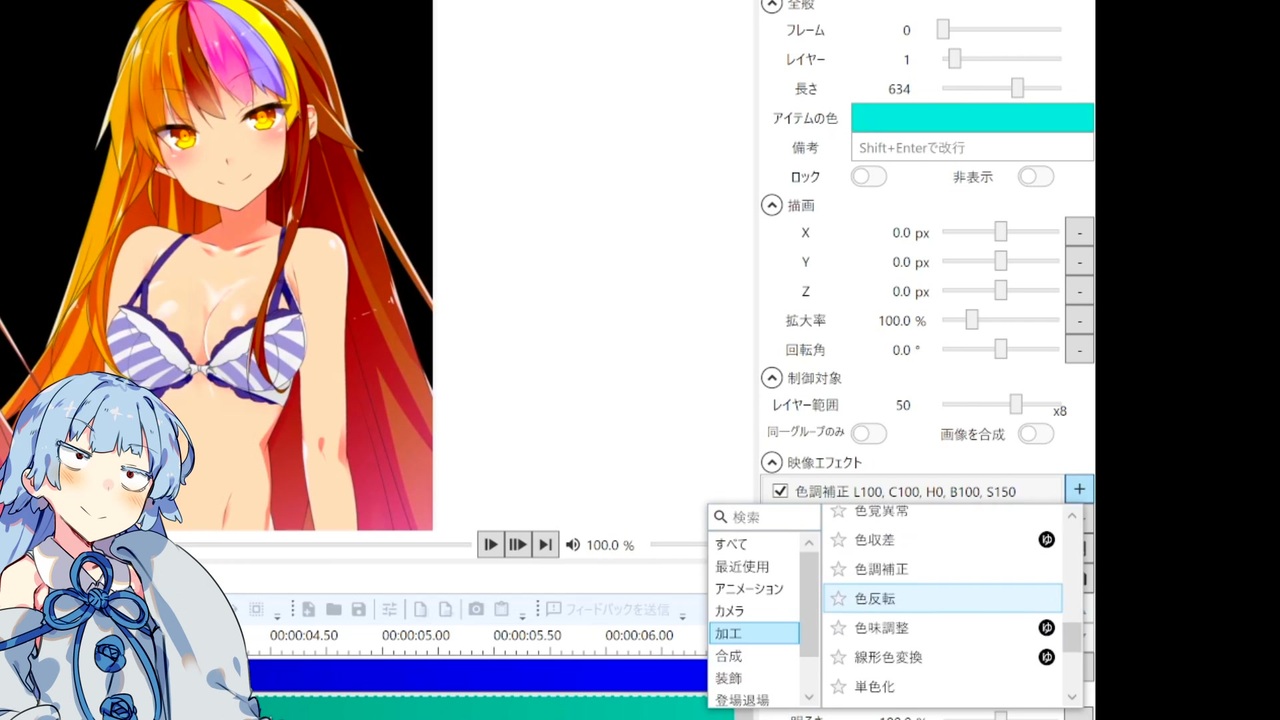This screenshot has width=1280, height=720.
Task: Open settings via the sliders icon
Action: point(390,609)
